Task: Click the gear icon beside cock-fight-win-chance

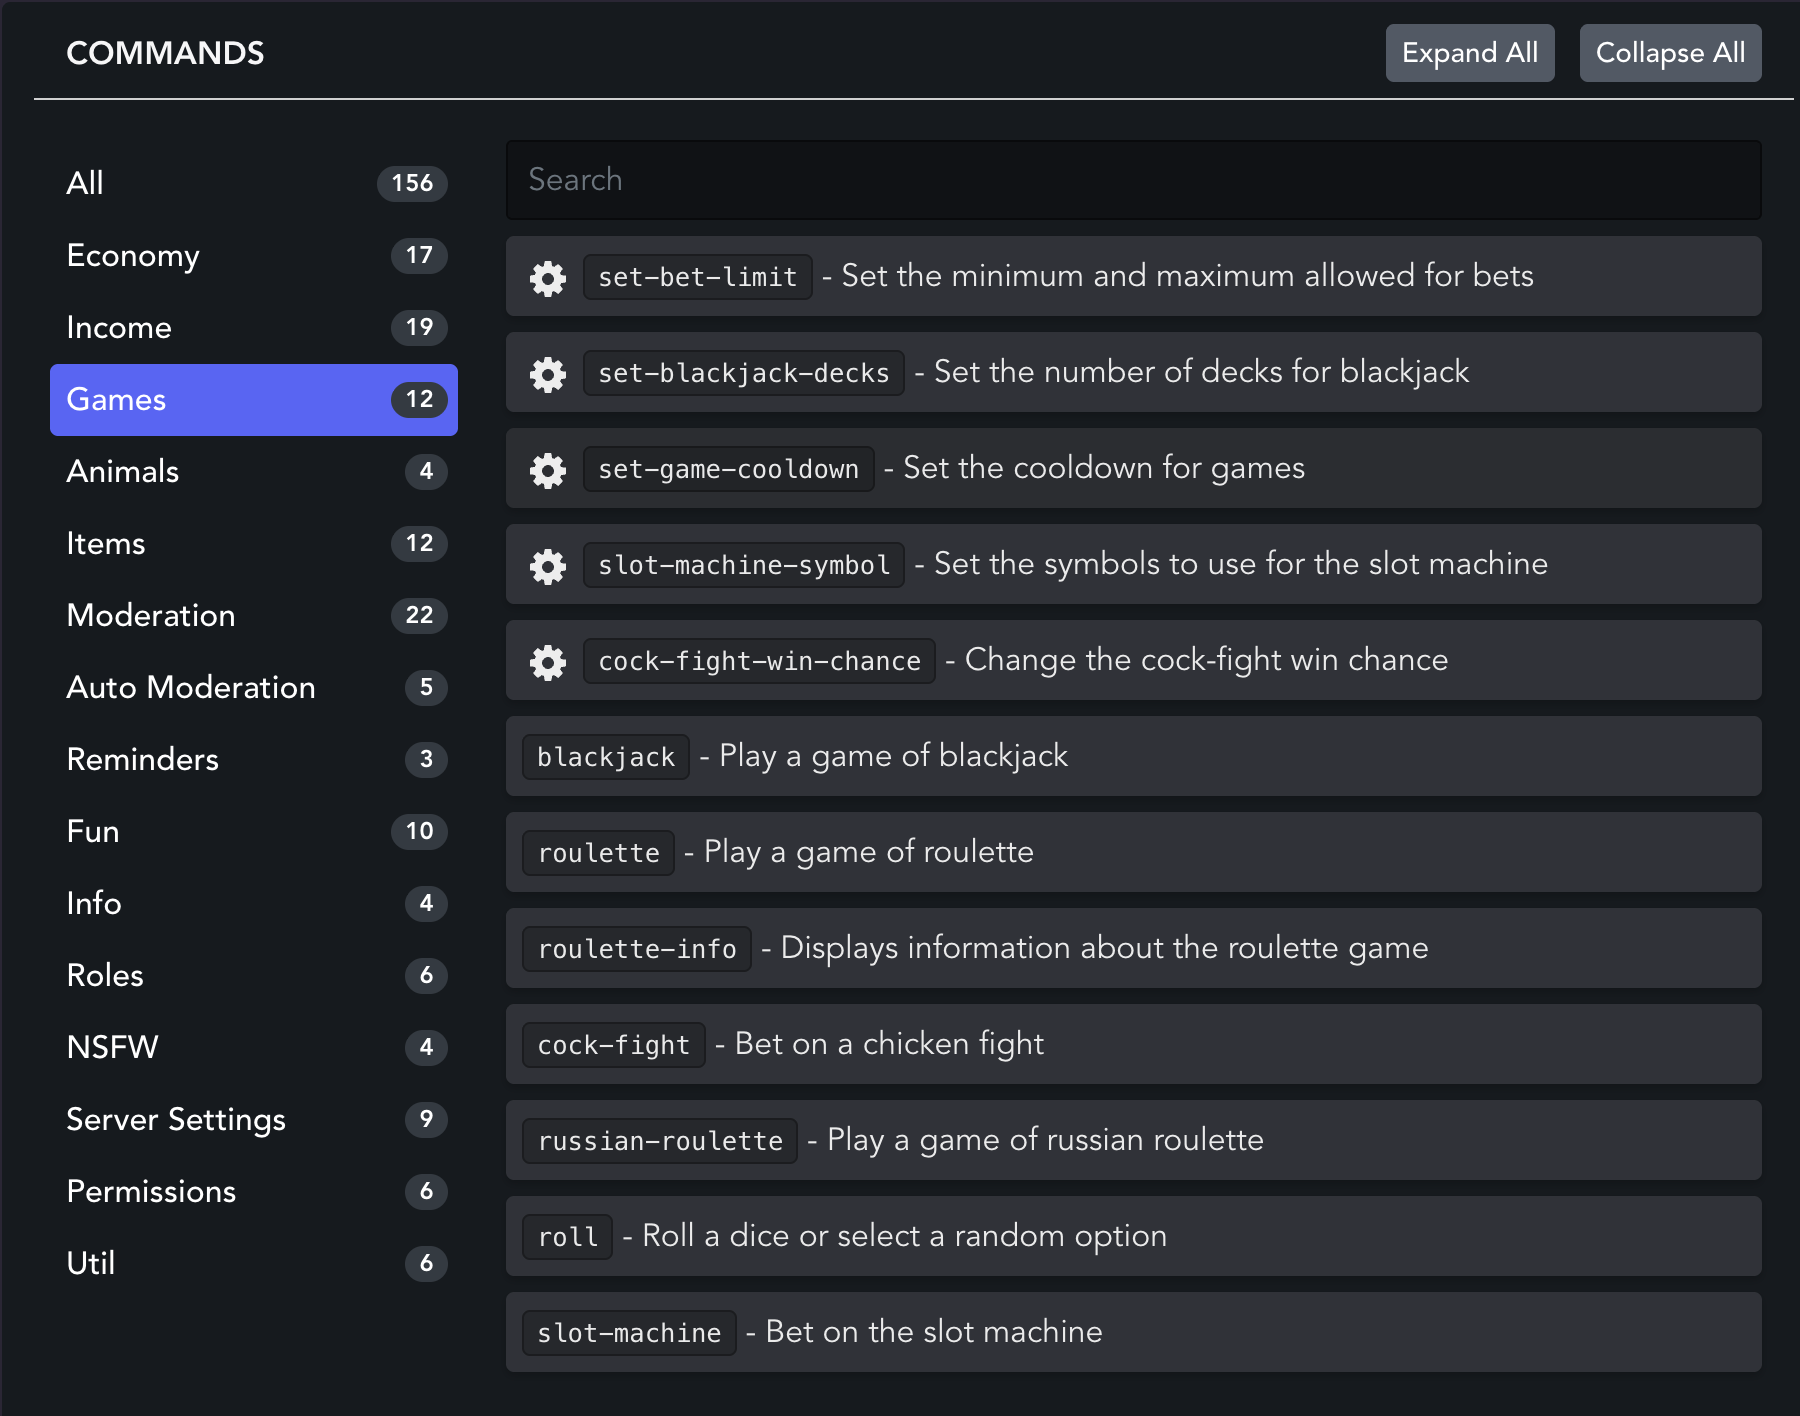Action: click(548, 661)
